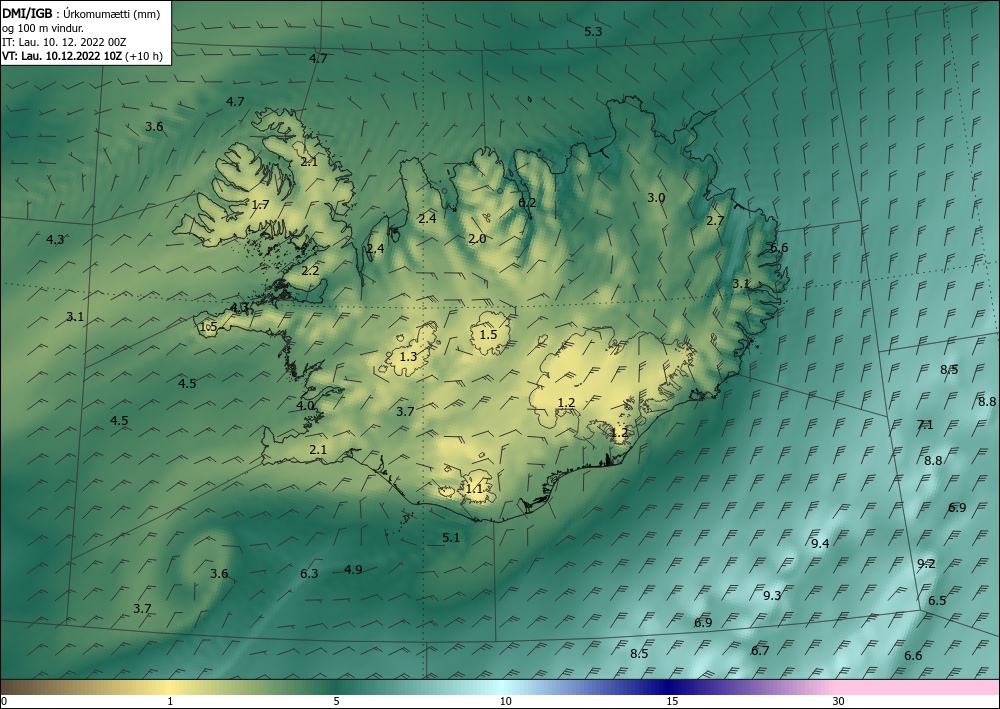Click the 5.3 value over the northern sea
The width and height of the screenshot is (1000, 709).
(x=593, y=31)
